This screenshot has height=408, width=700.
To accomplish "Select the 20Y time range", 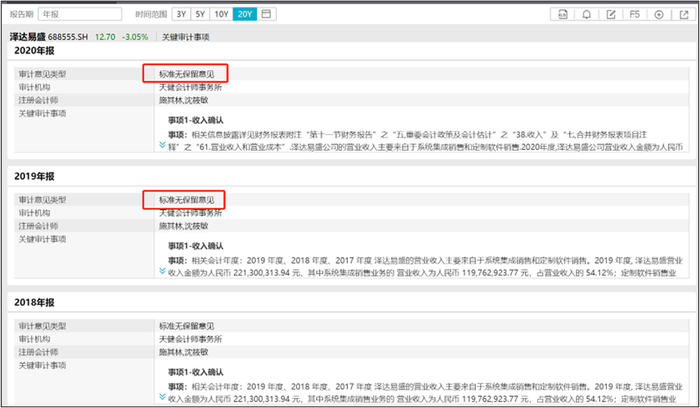I will (245, 14).
